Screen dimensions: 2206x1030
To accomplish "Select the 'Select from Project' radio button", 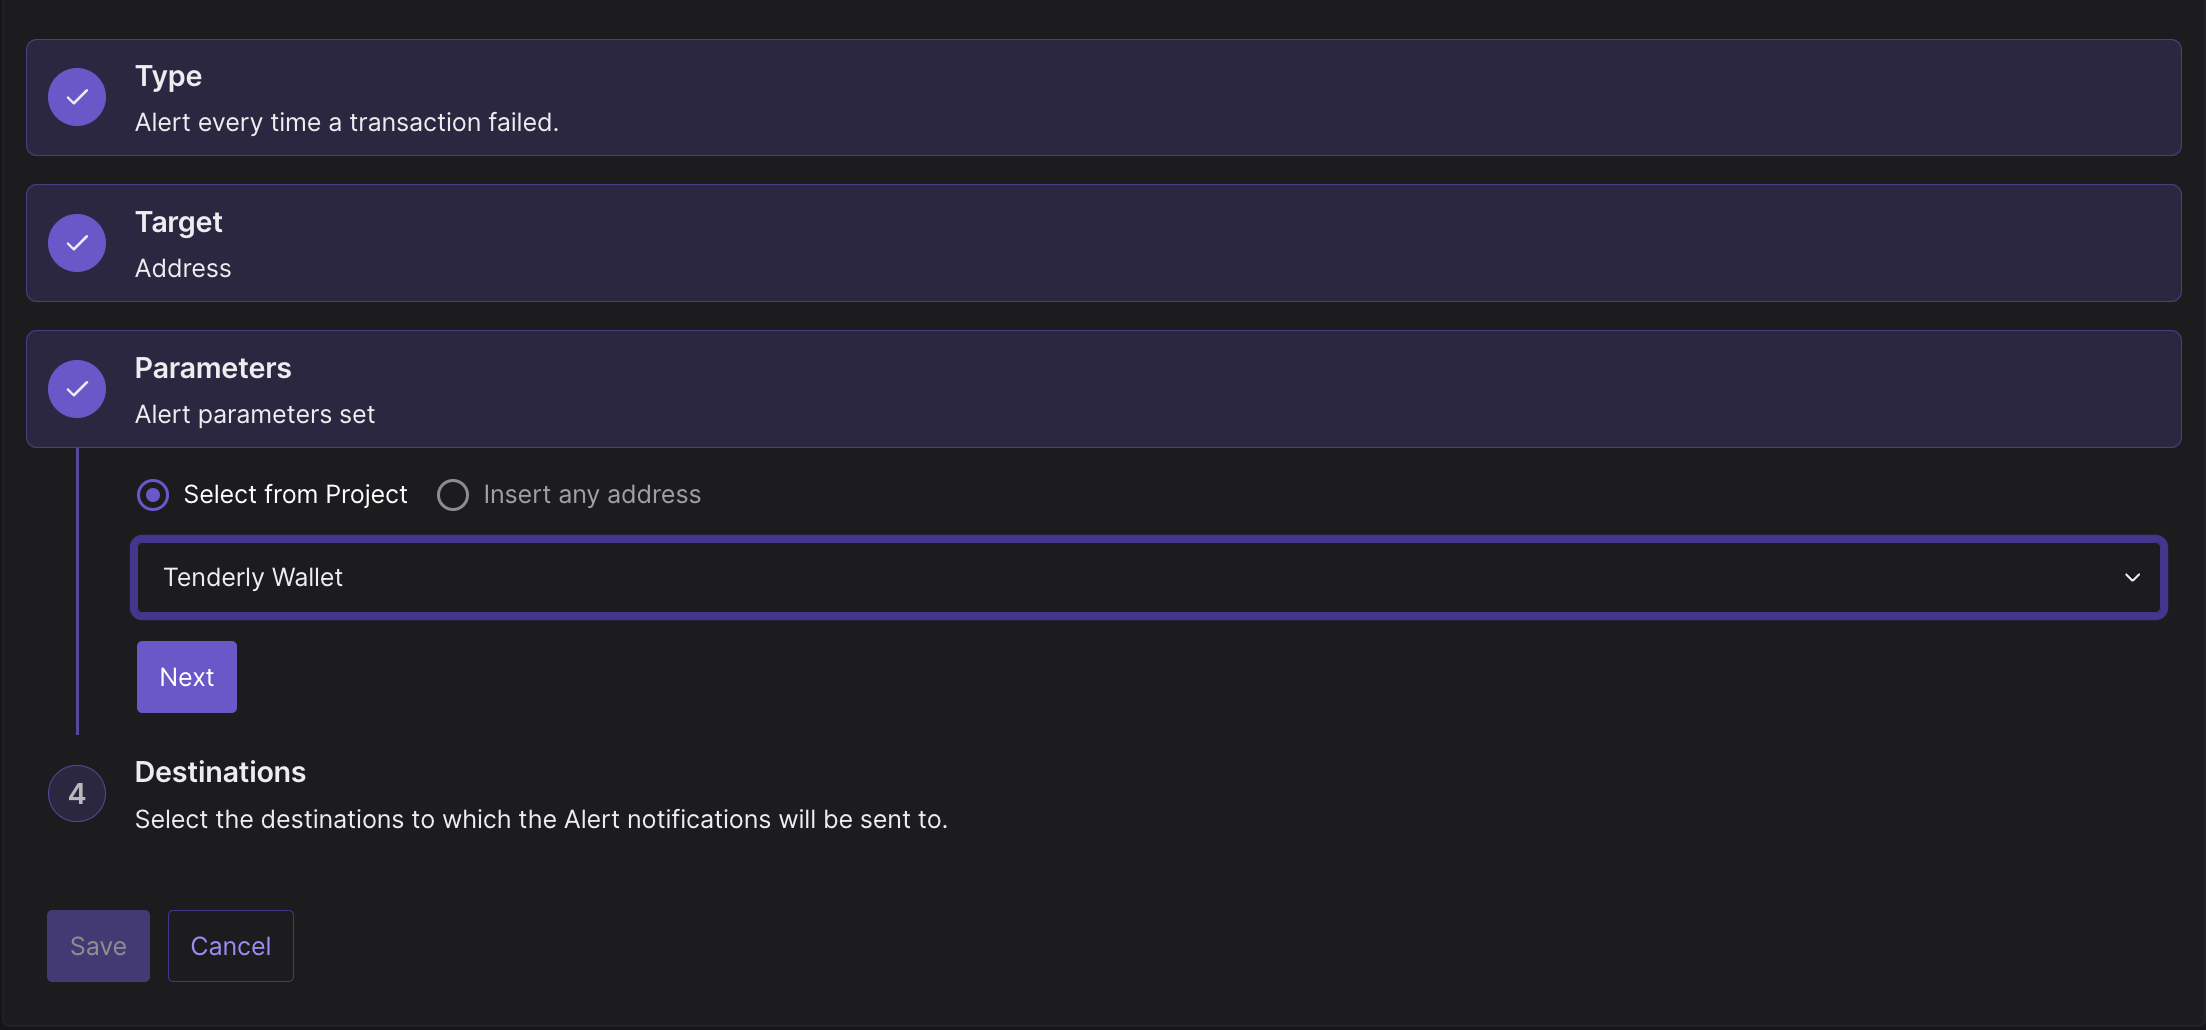I will point(153,495).
